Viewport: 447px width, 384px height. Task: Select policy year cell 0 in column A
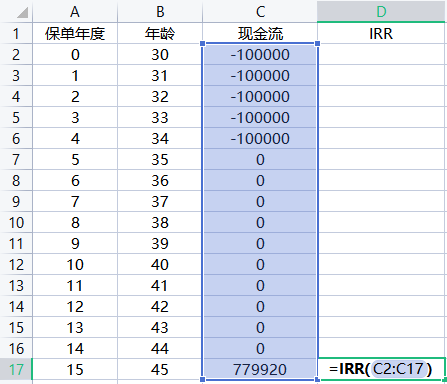[75, 54]
